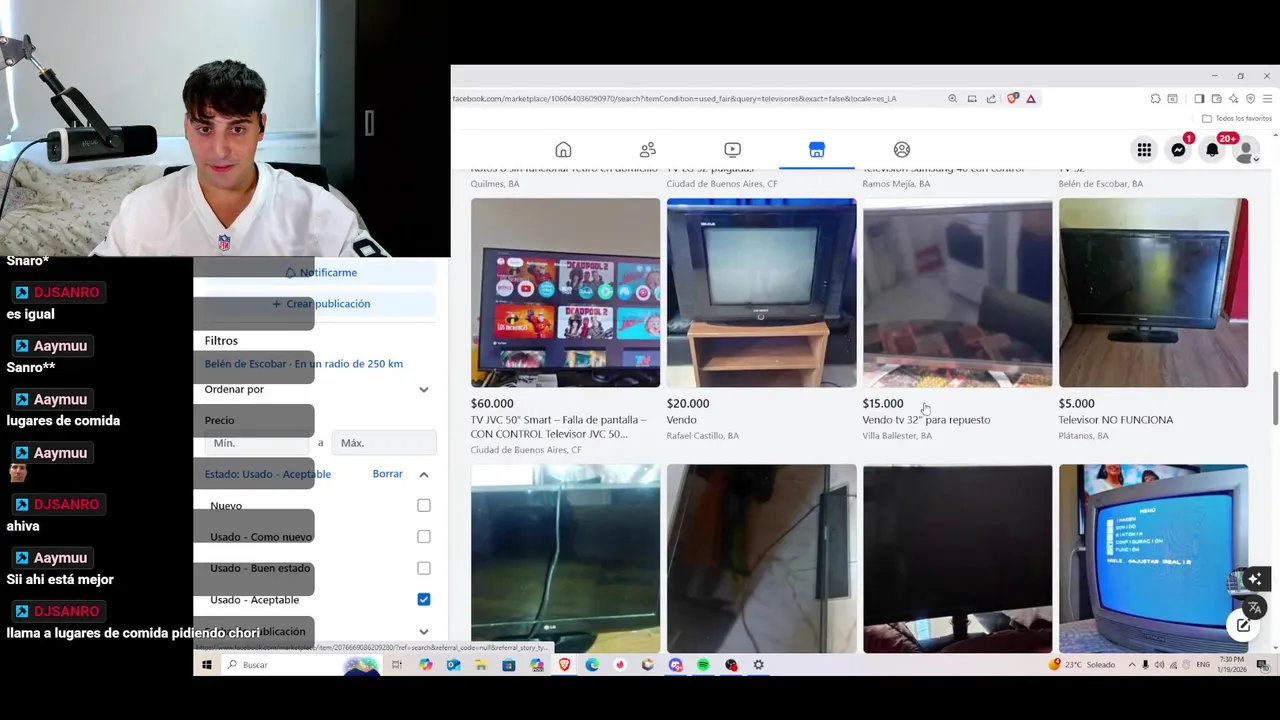Open account profile picture menu
This screenshot has width=1280, height=720.
pyautogui.click(x=1246, y=150)
